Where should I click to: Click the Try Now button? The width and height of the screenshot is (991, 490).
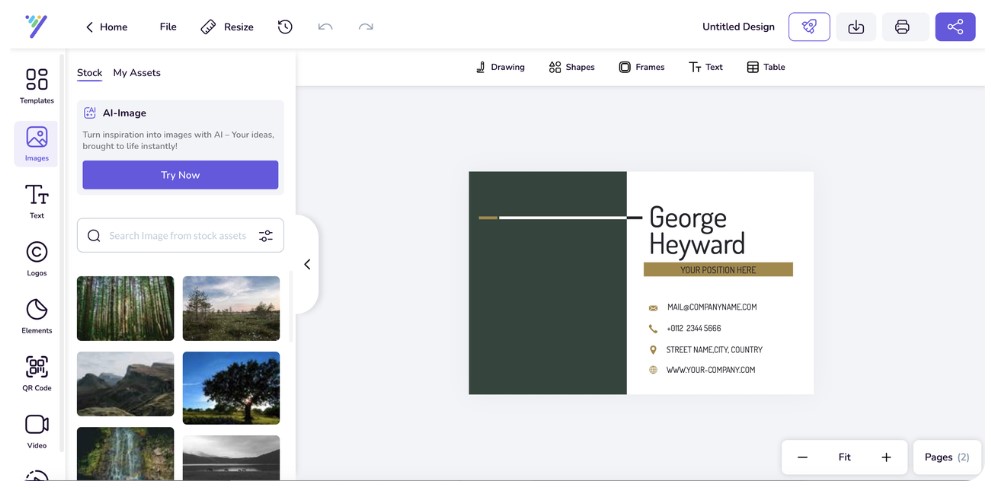(x=180, y=175)
